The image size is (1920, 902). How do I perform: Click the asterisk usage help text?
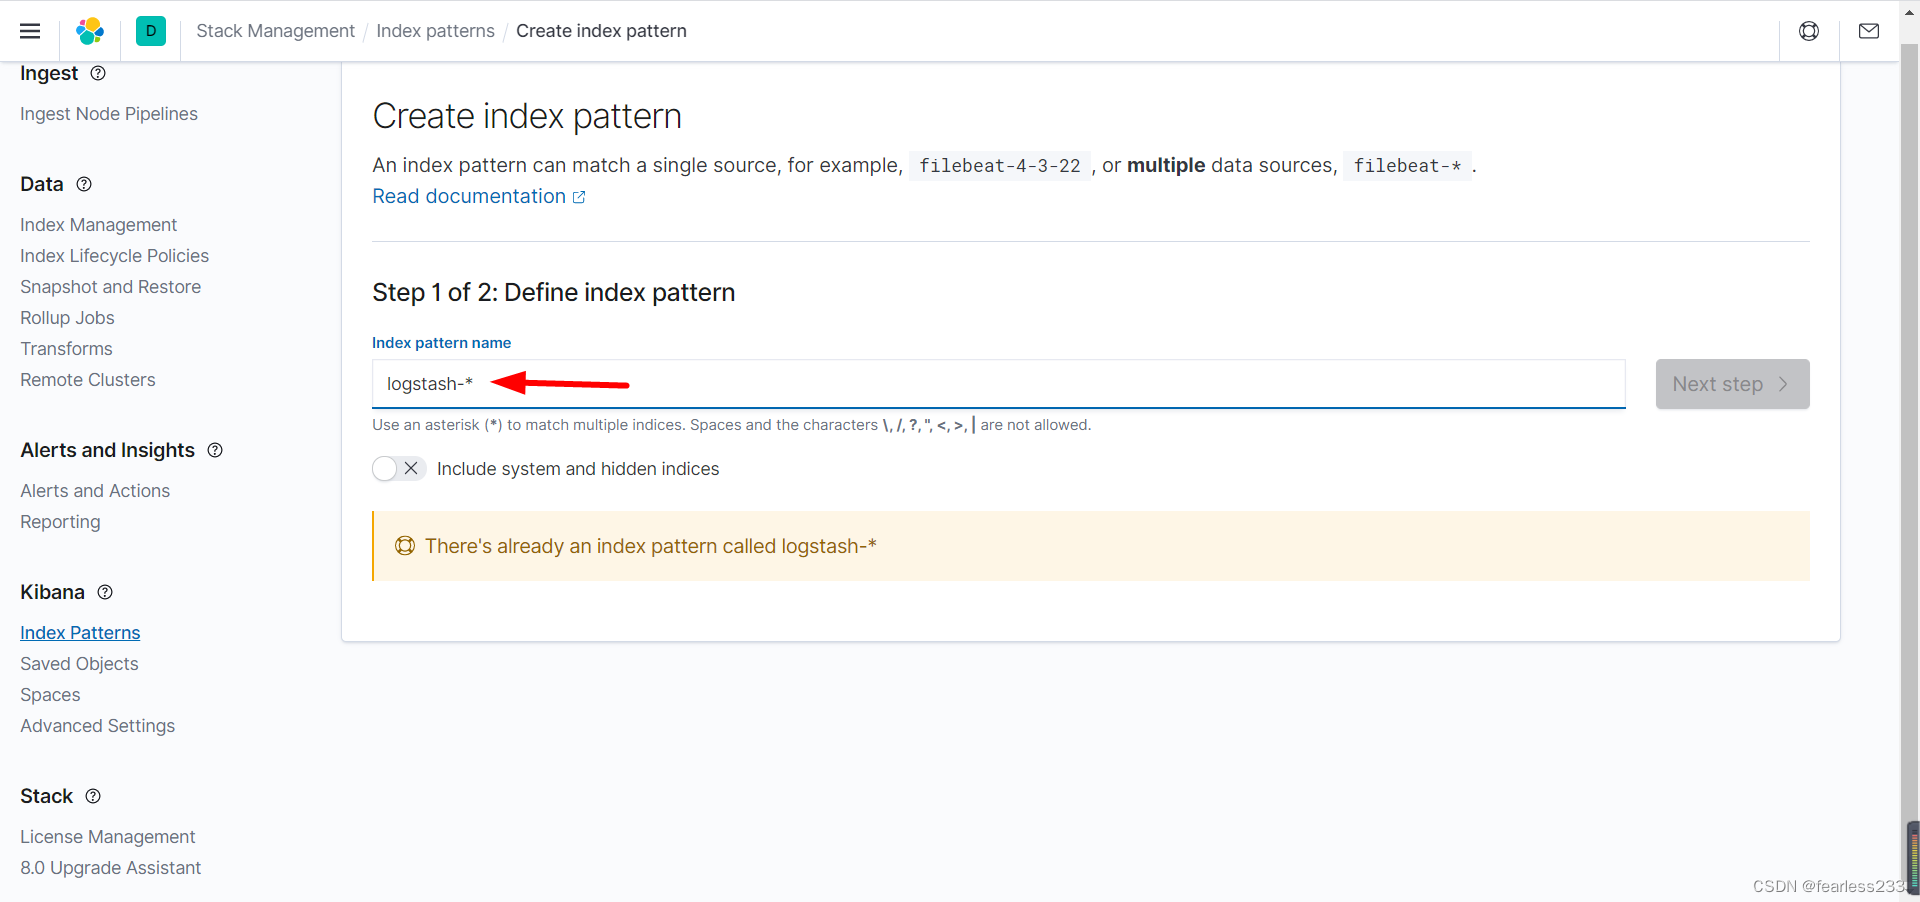tap(731, 425)
